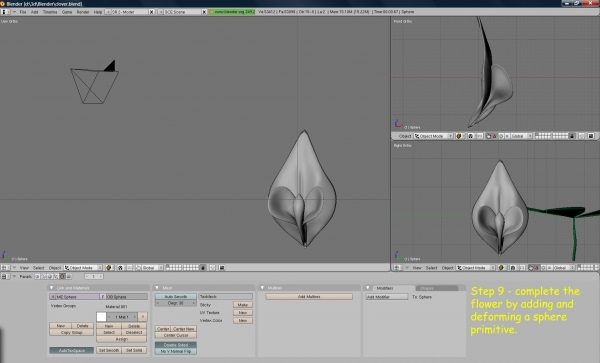Collapse the Link and Materials panel
Viewport: 600px width, 363px height.
(x=51, y=288)
